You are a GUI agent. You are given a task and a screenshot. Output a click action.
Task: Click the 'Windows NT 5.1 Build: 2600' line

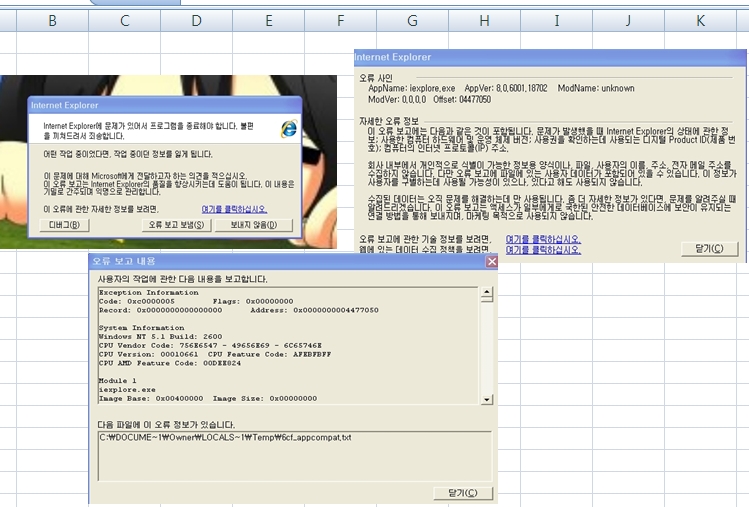[160, 336]
